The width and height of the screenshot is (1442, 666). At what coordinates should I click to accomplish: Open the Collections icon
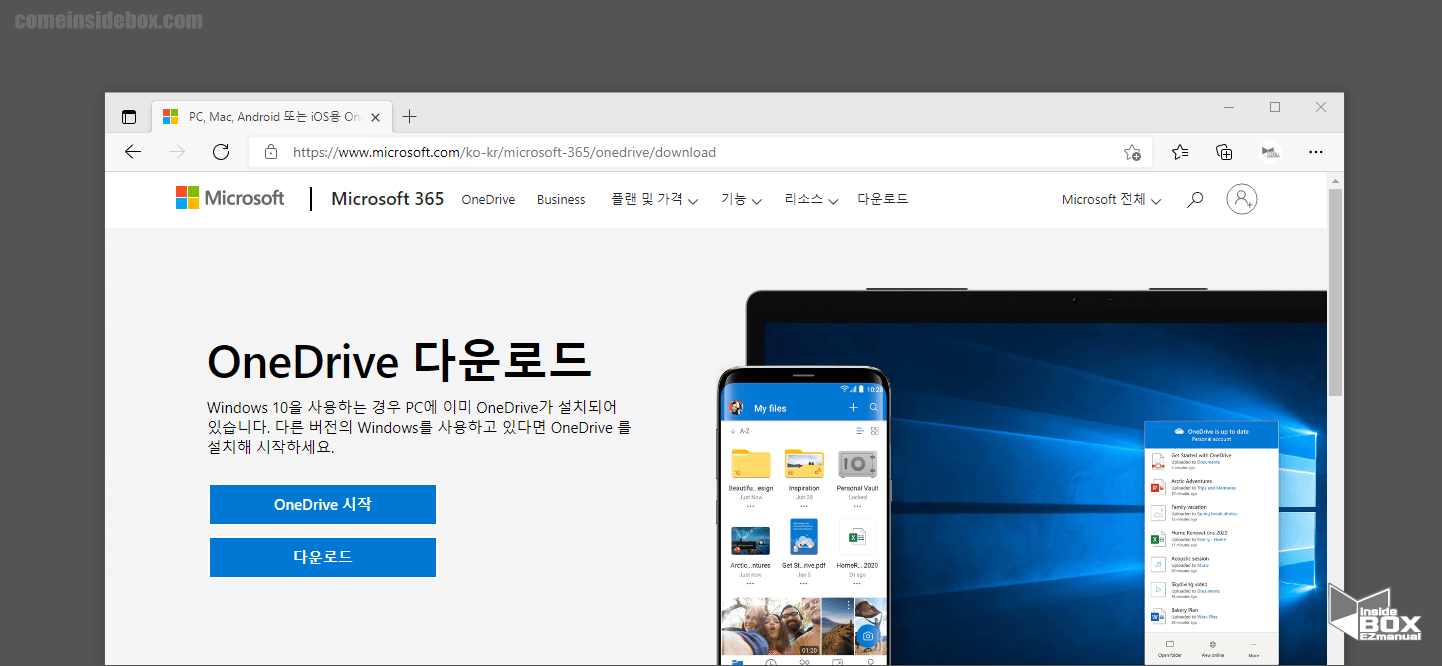tap(1224, 152)
